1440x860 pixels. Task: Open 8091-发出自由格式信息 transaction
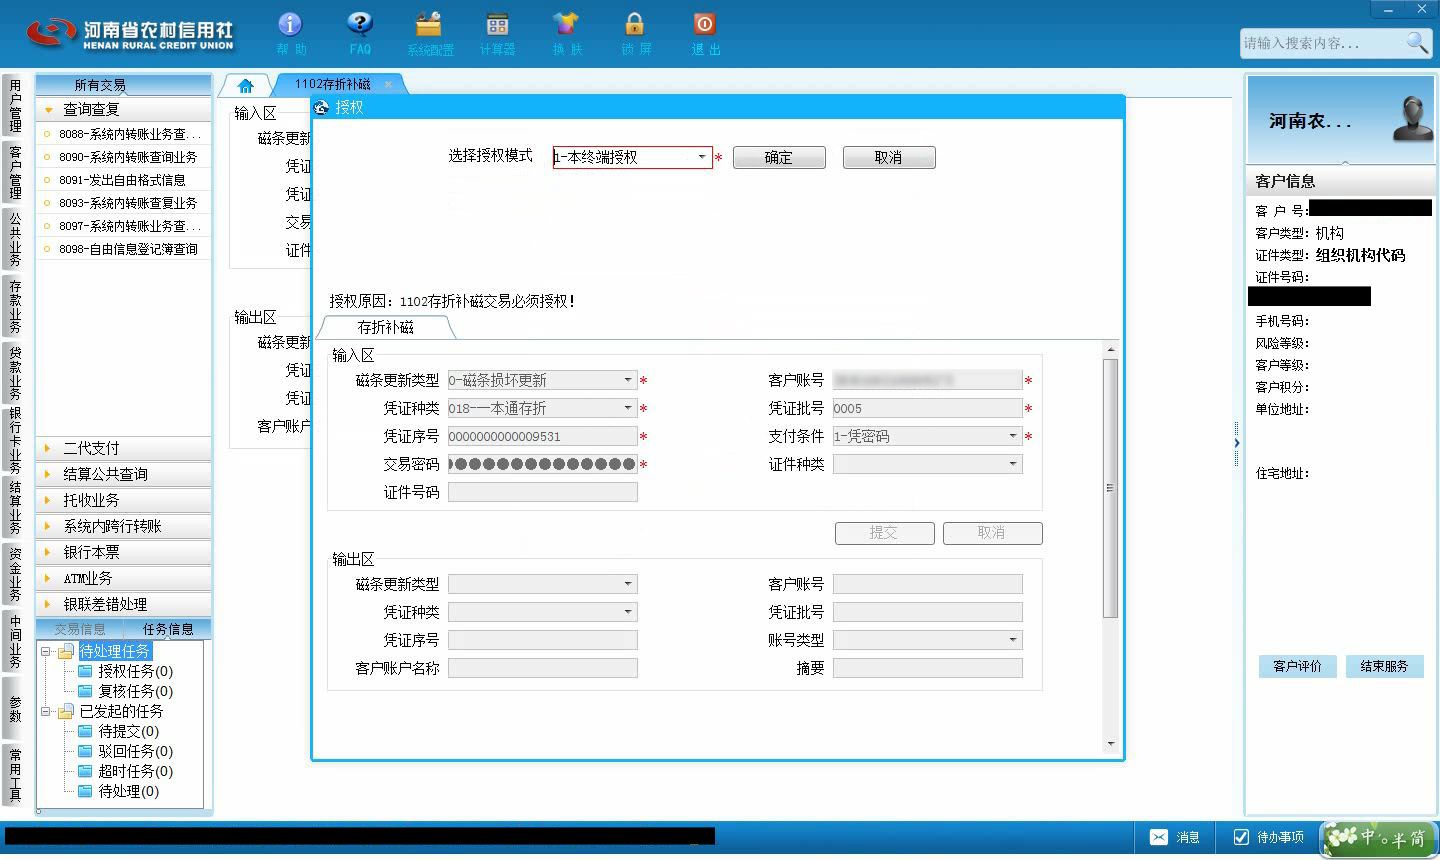pos(124,180)
